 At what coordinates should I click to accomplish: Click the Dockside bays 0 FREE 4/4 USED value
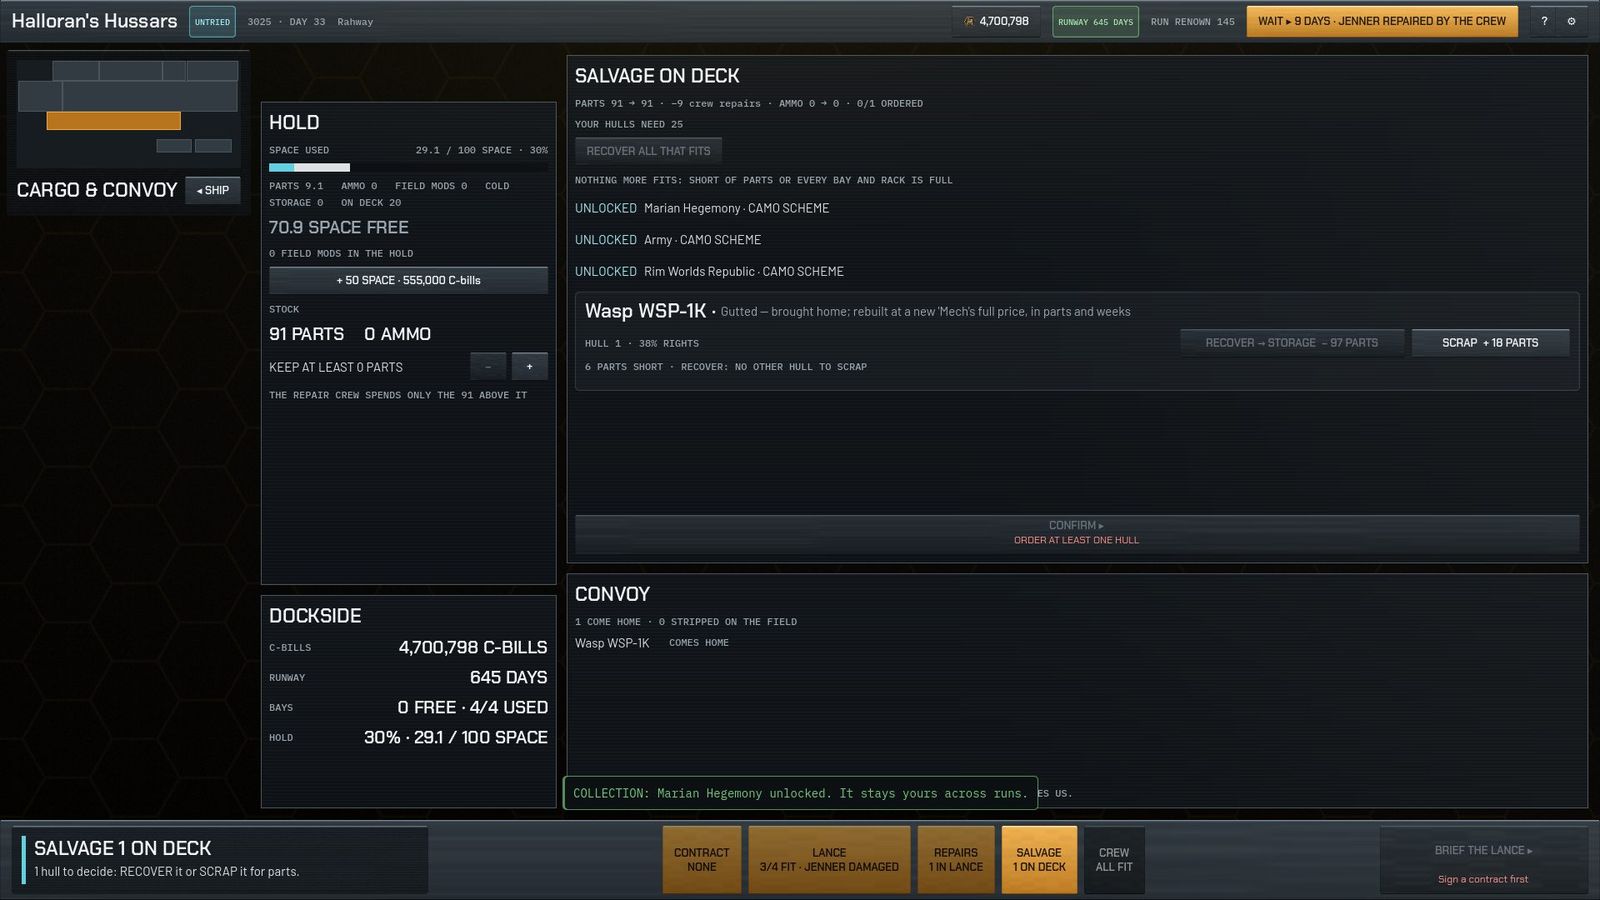[x=472, y=708]
